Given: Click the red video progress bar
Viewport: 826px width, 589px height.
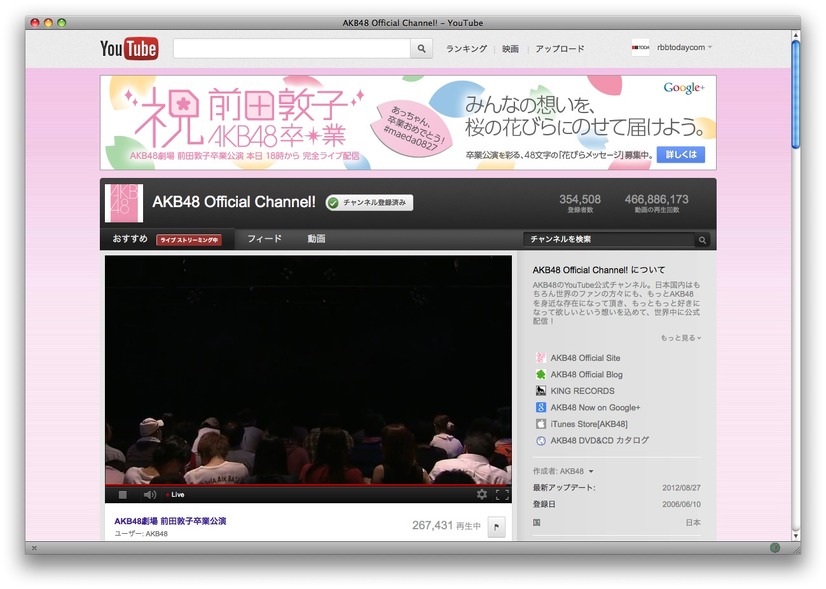Looking at the screenshot, I should click(308, 484).
